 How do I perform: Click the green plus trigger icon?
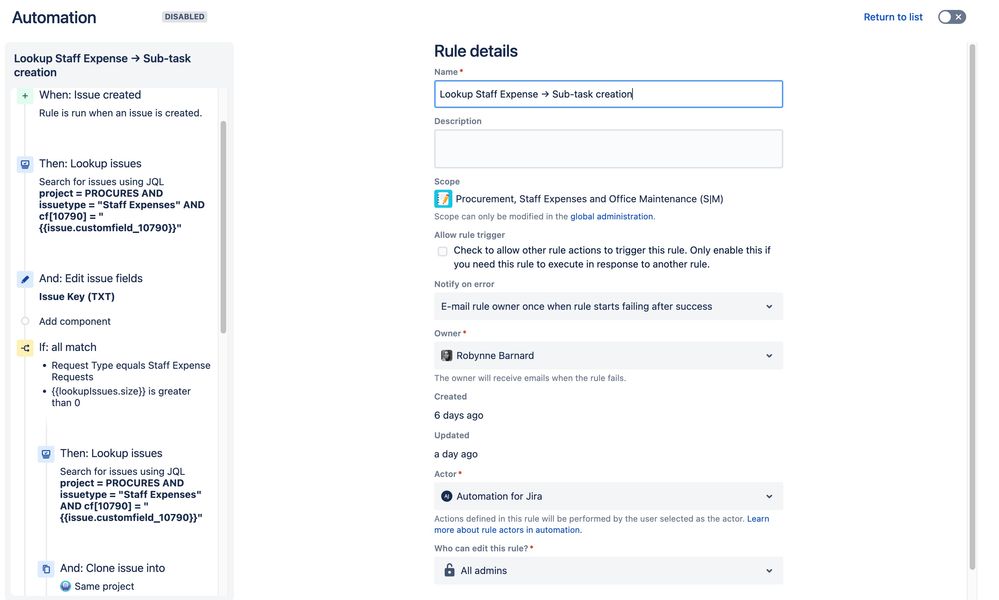click(x=25, y=96)
